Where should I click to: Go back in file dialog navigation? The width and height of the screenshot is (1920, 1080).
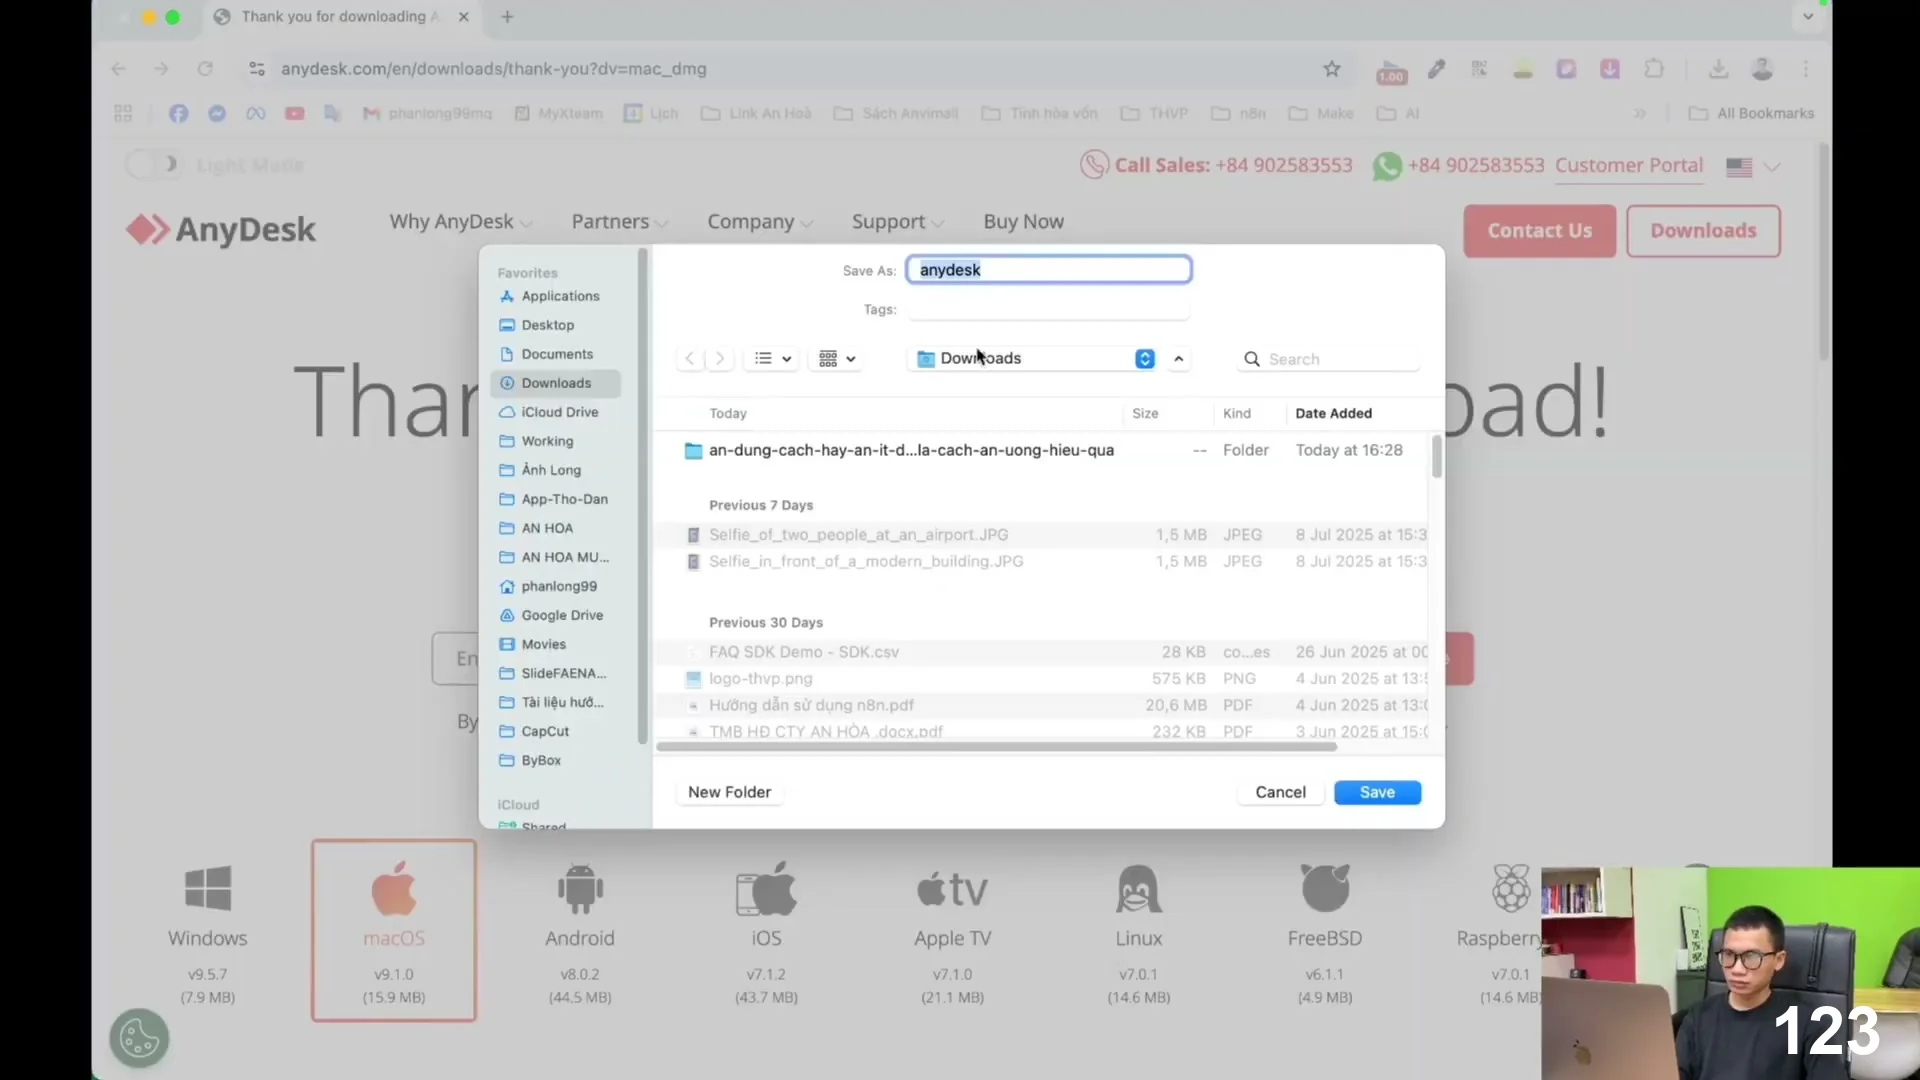(689, 359)
